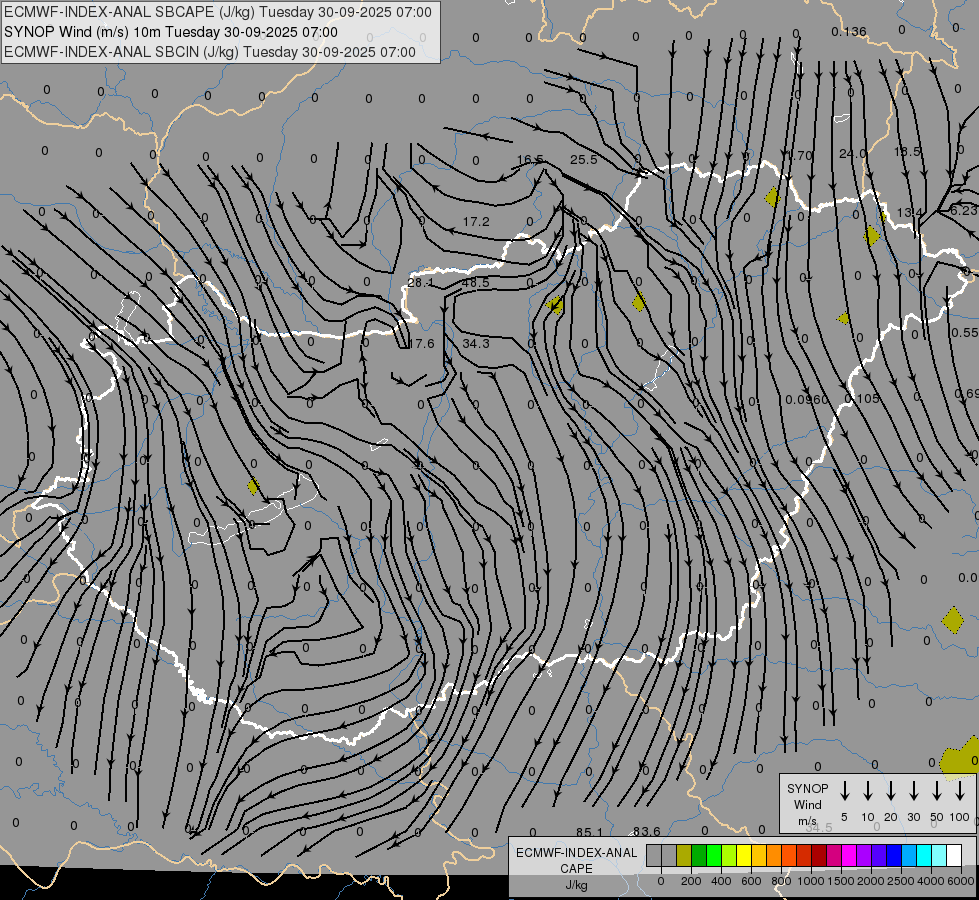This screenshot has width=979, height=900.
Task: Click the ECMWF-INDEX-ANAL SBCIN layer title
Action: (x=211, y=51)
